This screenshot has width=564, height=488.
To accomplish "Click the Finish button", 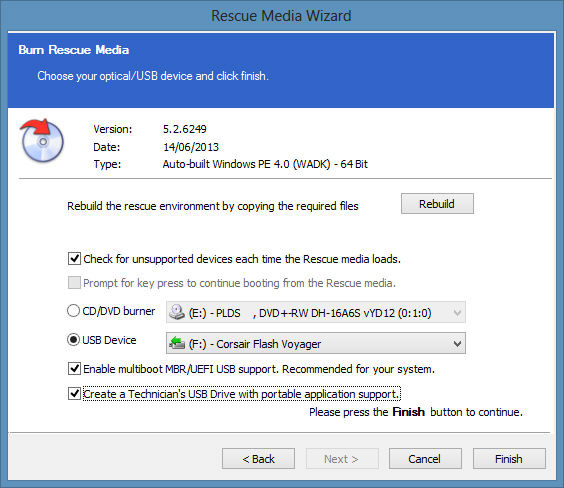I will [509, 459].
